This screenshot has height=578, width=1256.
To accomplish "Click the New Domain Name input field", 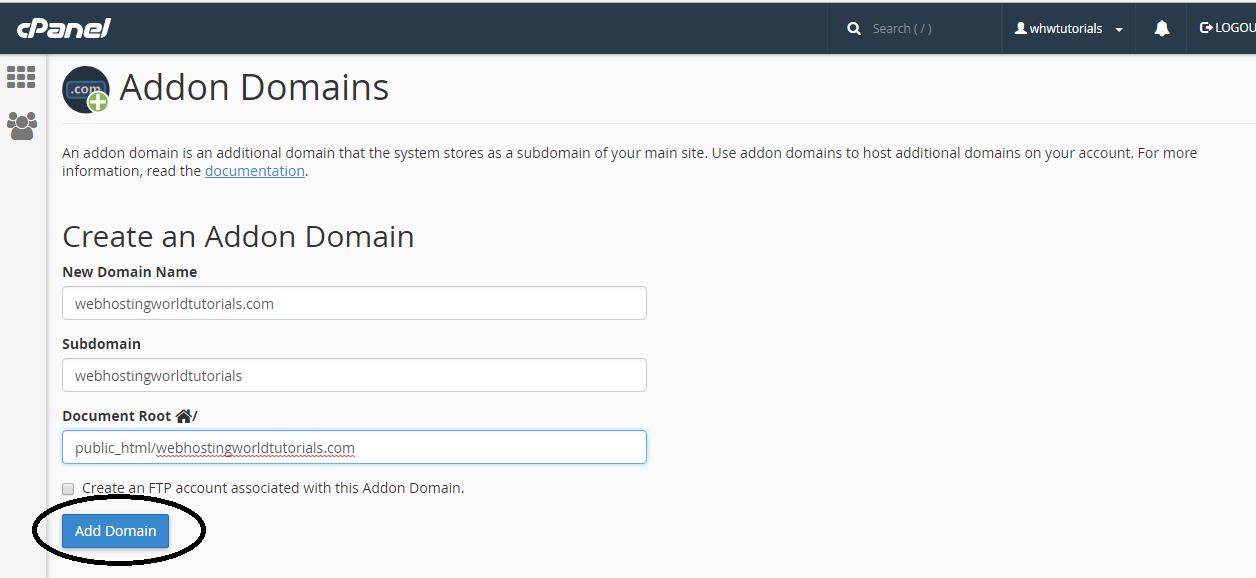I will [x=354, y=303].
